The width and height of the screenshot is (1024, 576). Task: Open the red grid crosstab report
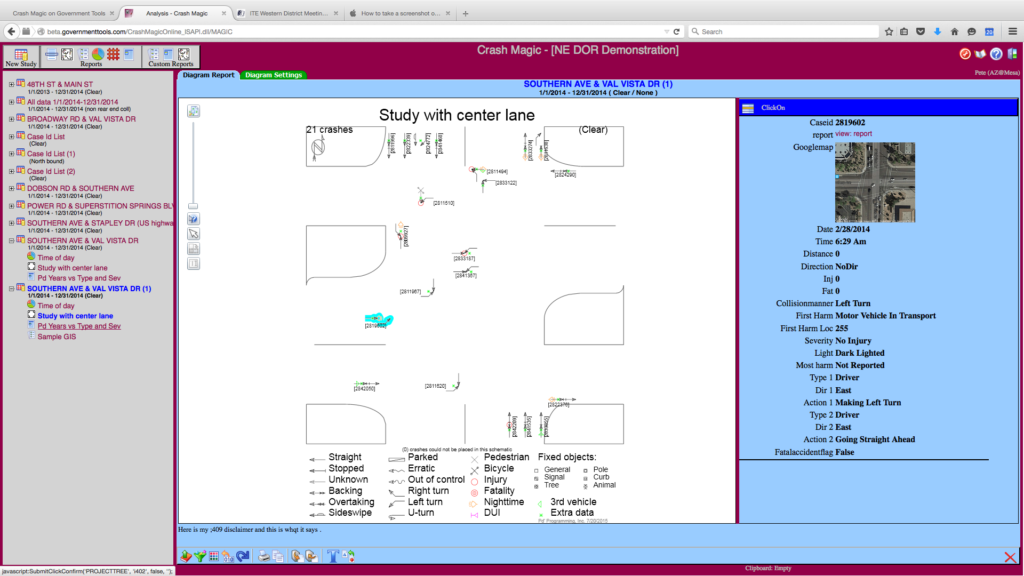114,54
